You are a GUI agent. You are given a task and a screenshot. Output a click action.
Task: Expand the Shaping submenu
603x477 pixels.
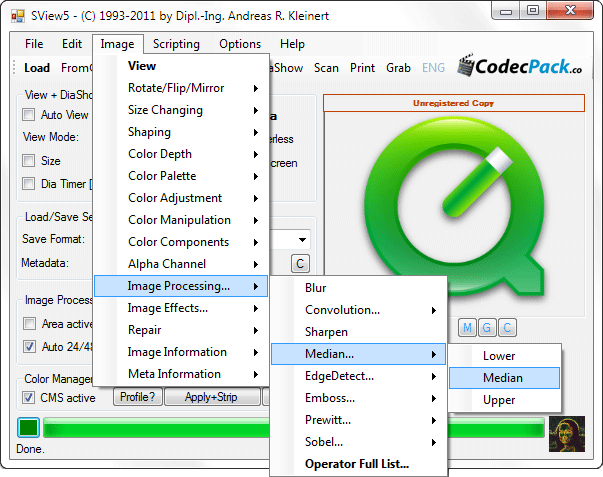[181, 132]
